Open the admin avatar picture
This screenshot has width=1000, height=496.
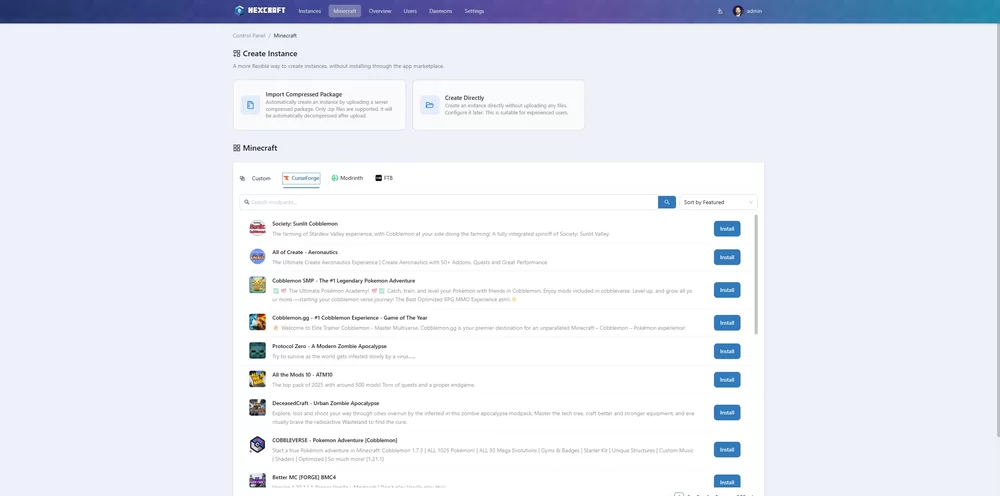click(738, 11)
